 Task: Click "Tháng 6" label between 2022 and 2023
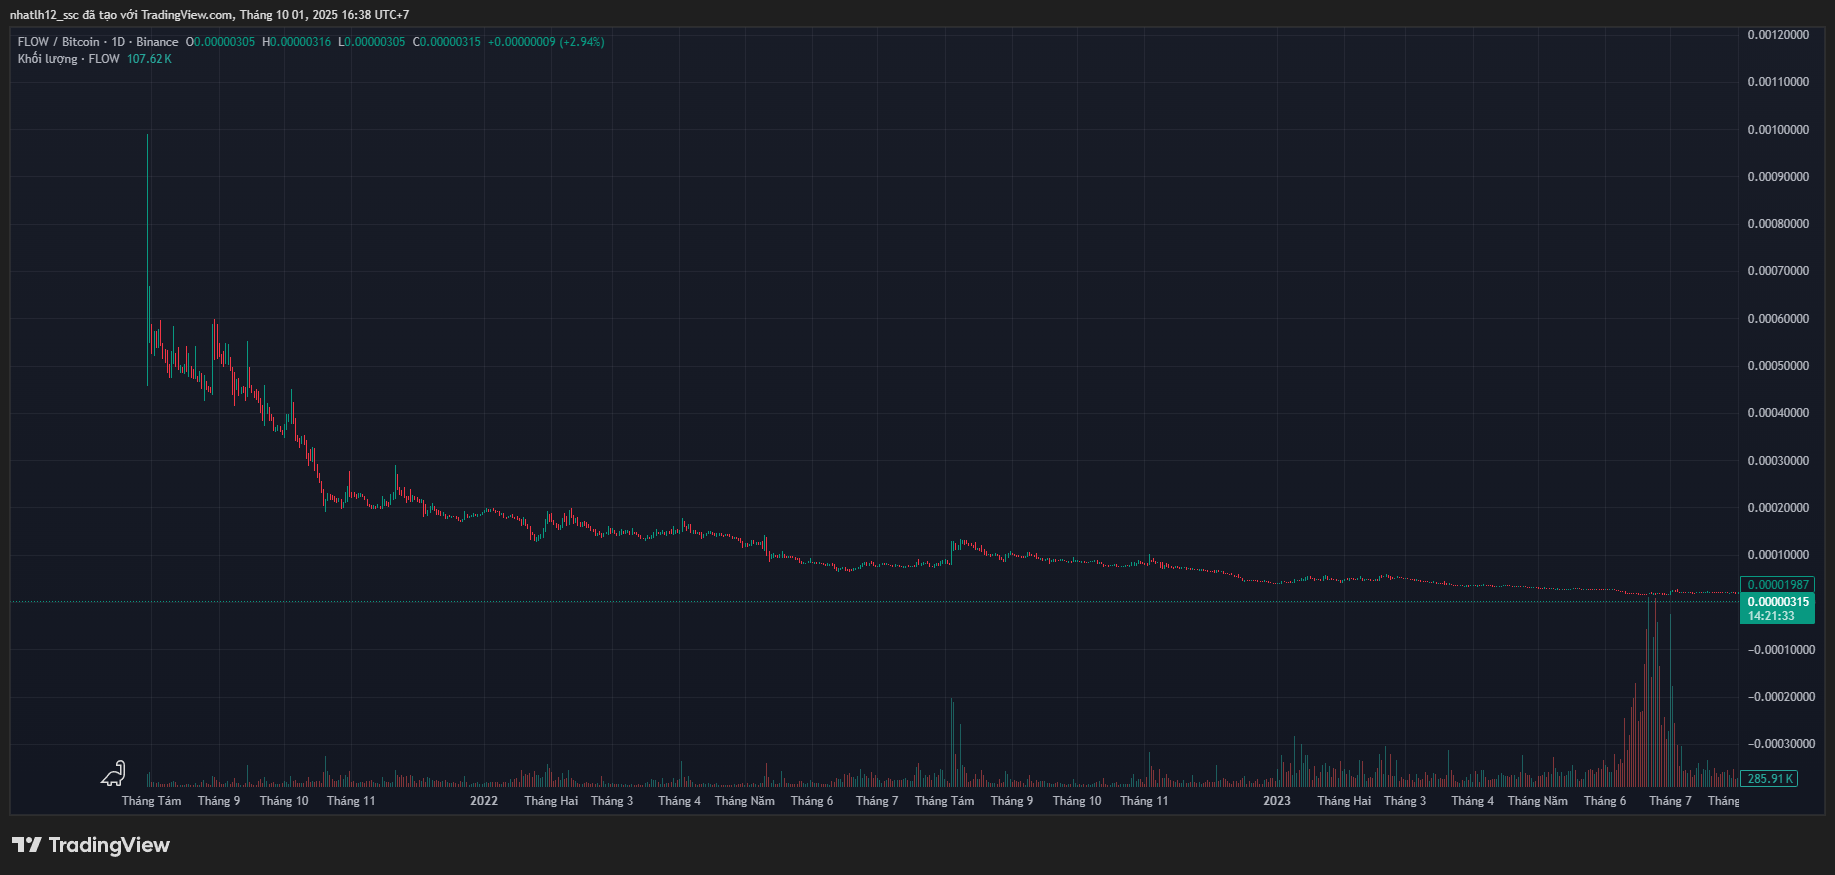click(812, 801)
